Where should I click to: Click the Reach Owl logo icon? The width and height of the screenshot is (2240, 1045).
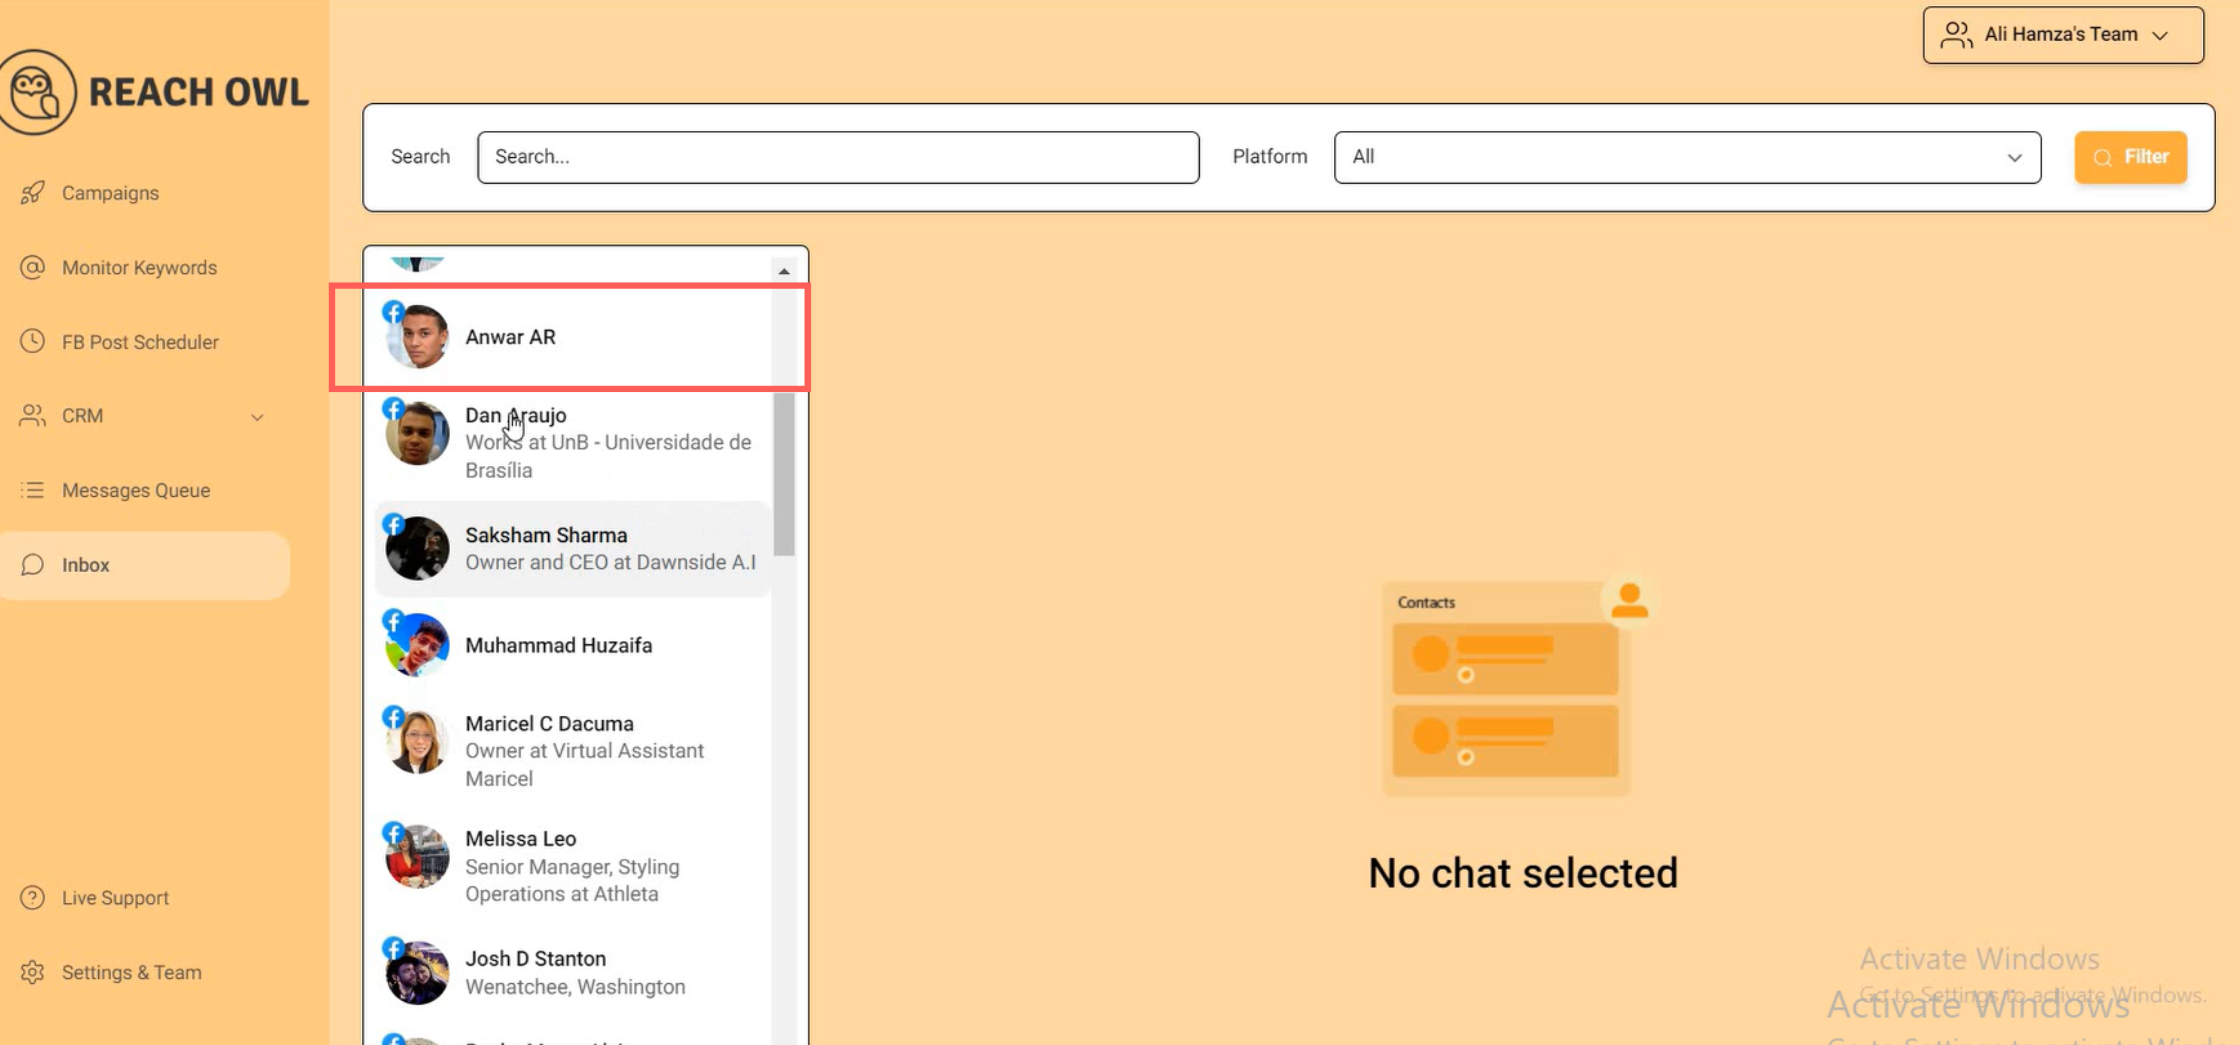[37, 92]
